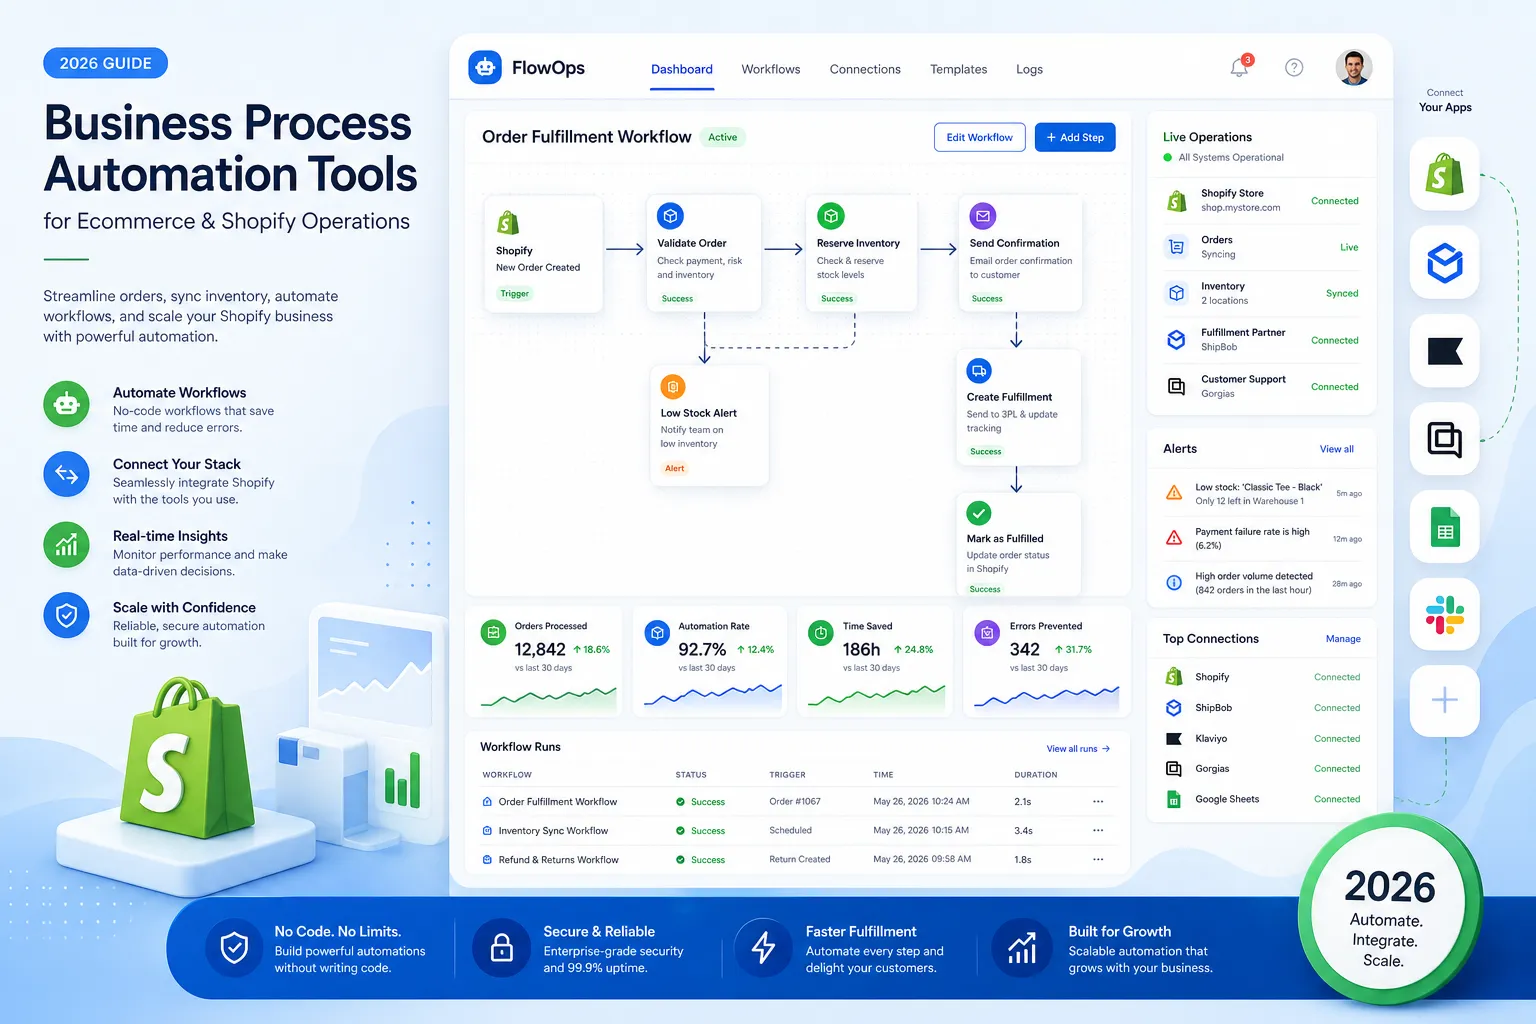Open the Low stock Classic Tee alert
Viewport: 1536px width, 1024px height.
coord(1262,494)
